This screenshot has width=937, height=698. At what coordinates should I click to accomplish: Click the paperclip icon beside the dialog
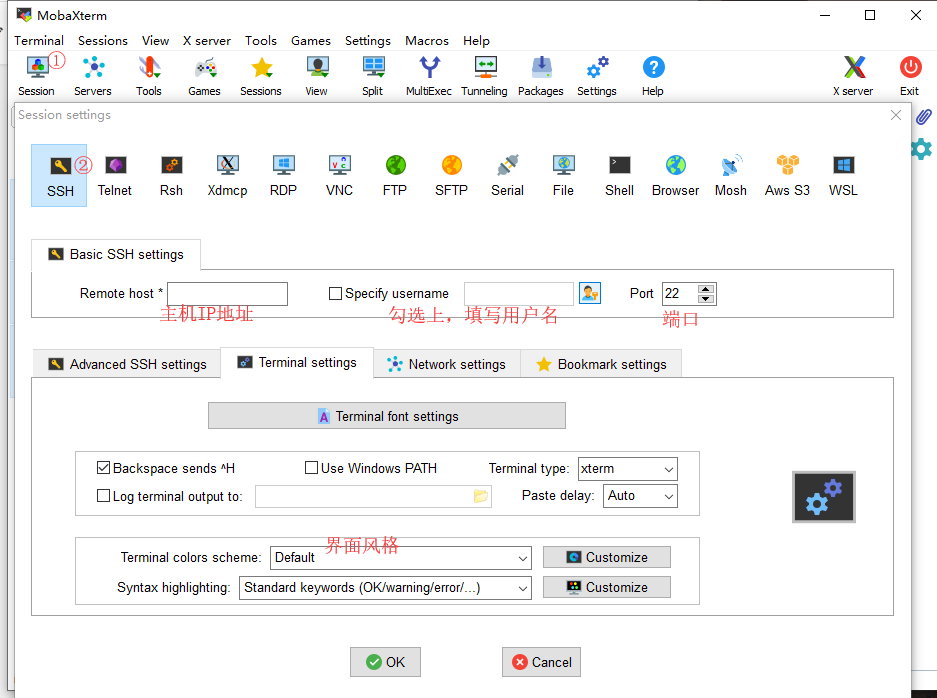coord(924,116)
